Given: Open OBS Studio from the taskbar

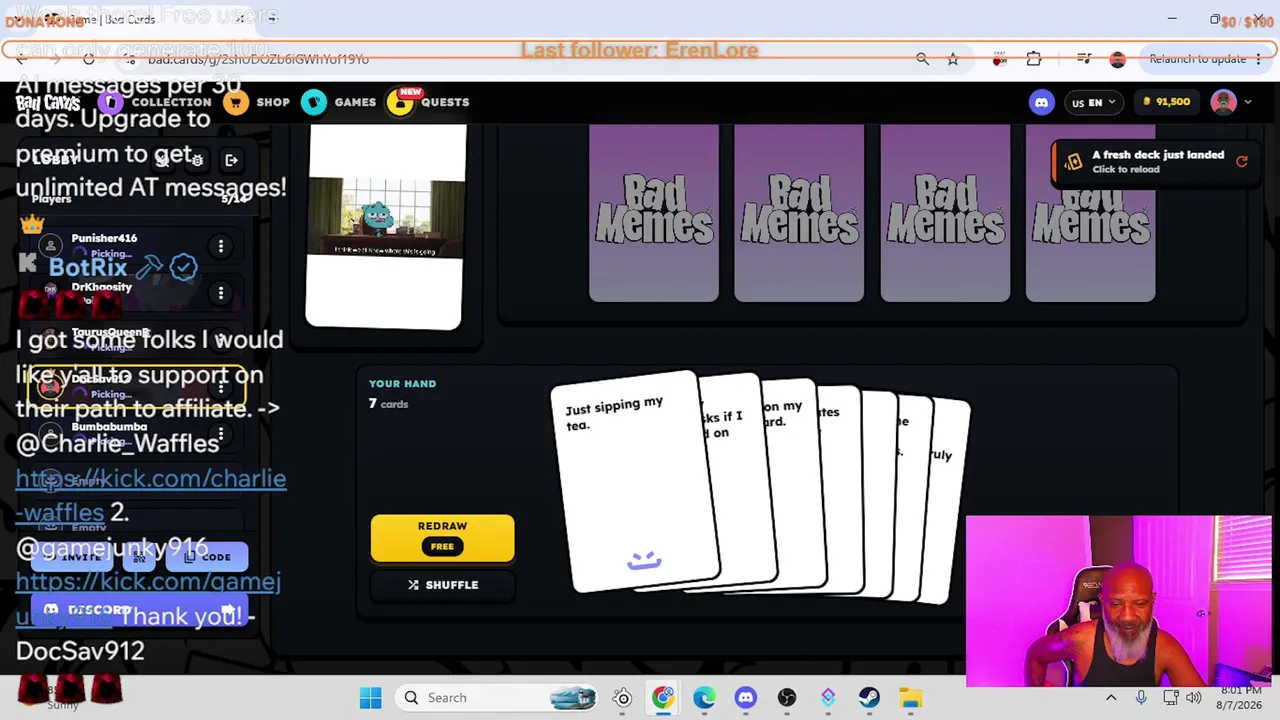Looking at the screenshot, I should point(786,697).
